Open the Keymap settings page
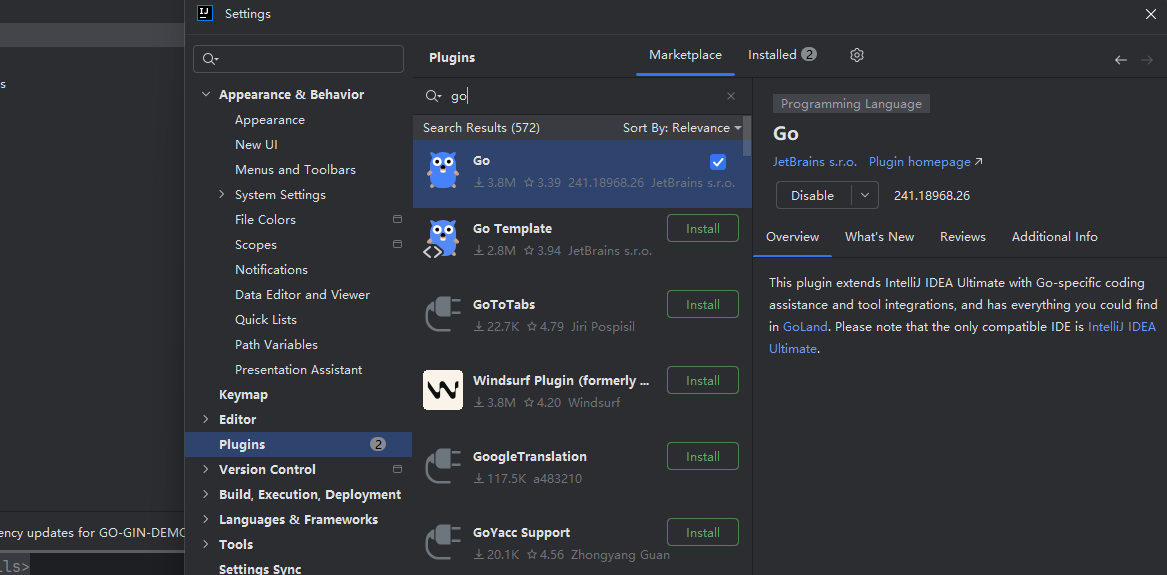 [x=243, y=394]
